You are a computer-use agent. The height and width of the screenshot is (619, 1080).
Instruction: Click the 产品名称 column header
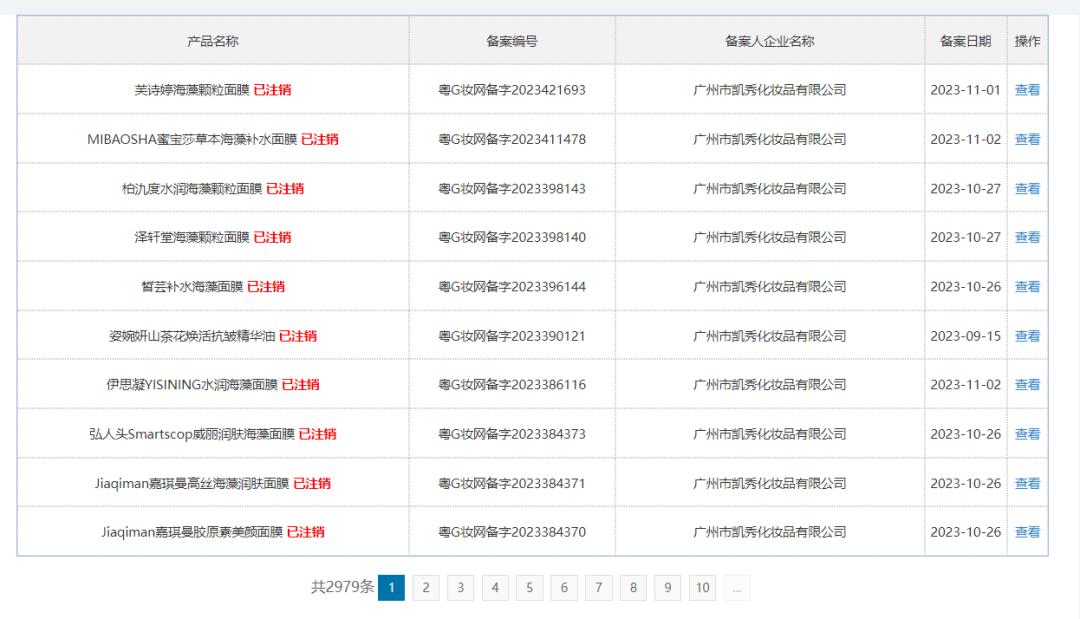pyautogui.click(x=214, y=41)
